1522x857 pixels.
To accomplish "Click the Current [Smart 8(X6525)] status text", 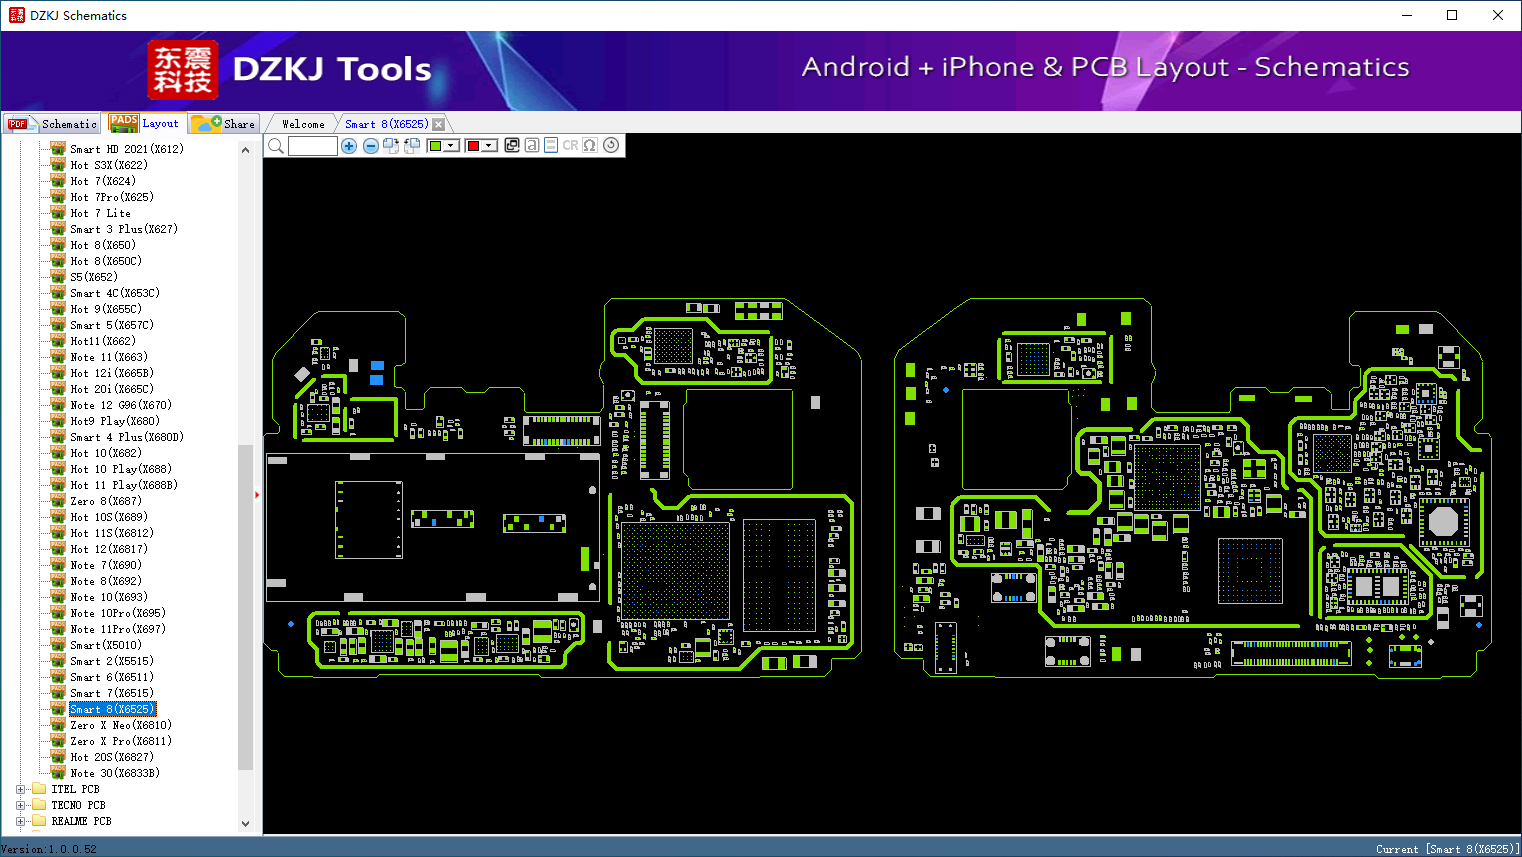I will [1447, 849].
